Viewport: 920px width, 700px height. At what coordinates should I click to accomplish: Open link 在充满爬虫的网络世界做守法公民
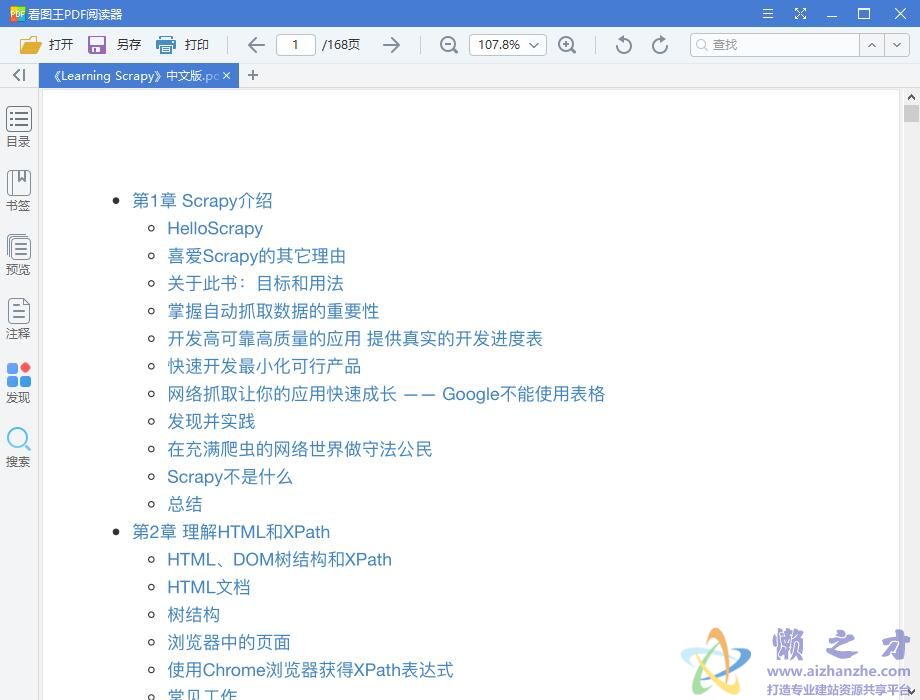pos(300,449)
